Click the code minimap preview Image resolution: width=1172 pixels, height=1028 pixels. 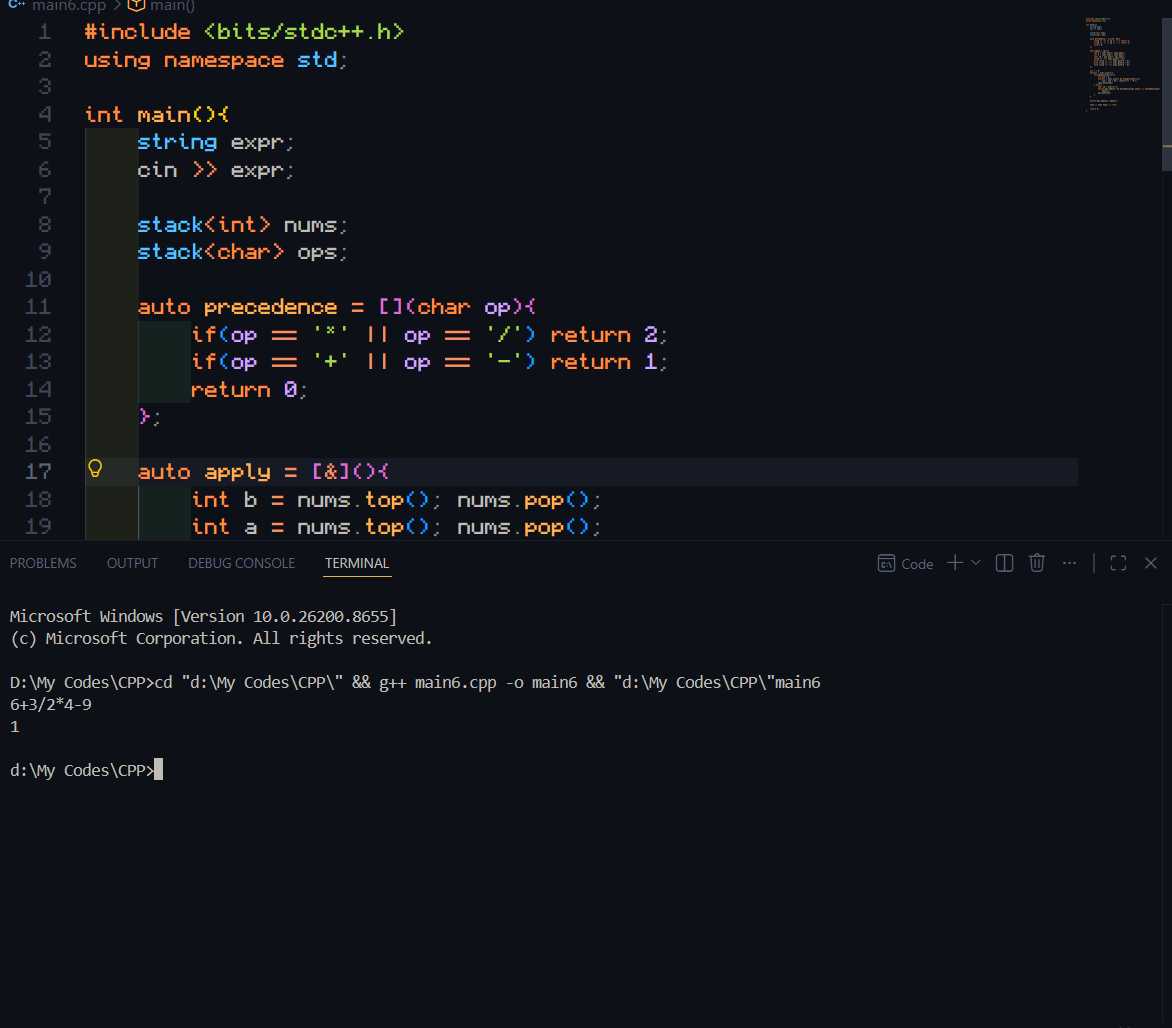pyautogui.click(x=1121, y=64)
